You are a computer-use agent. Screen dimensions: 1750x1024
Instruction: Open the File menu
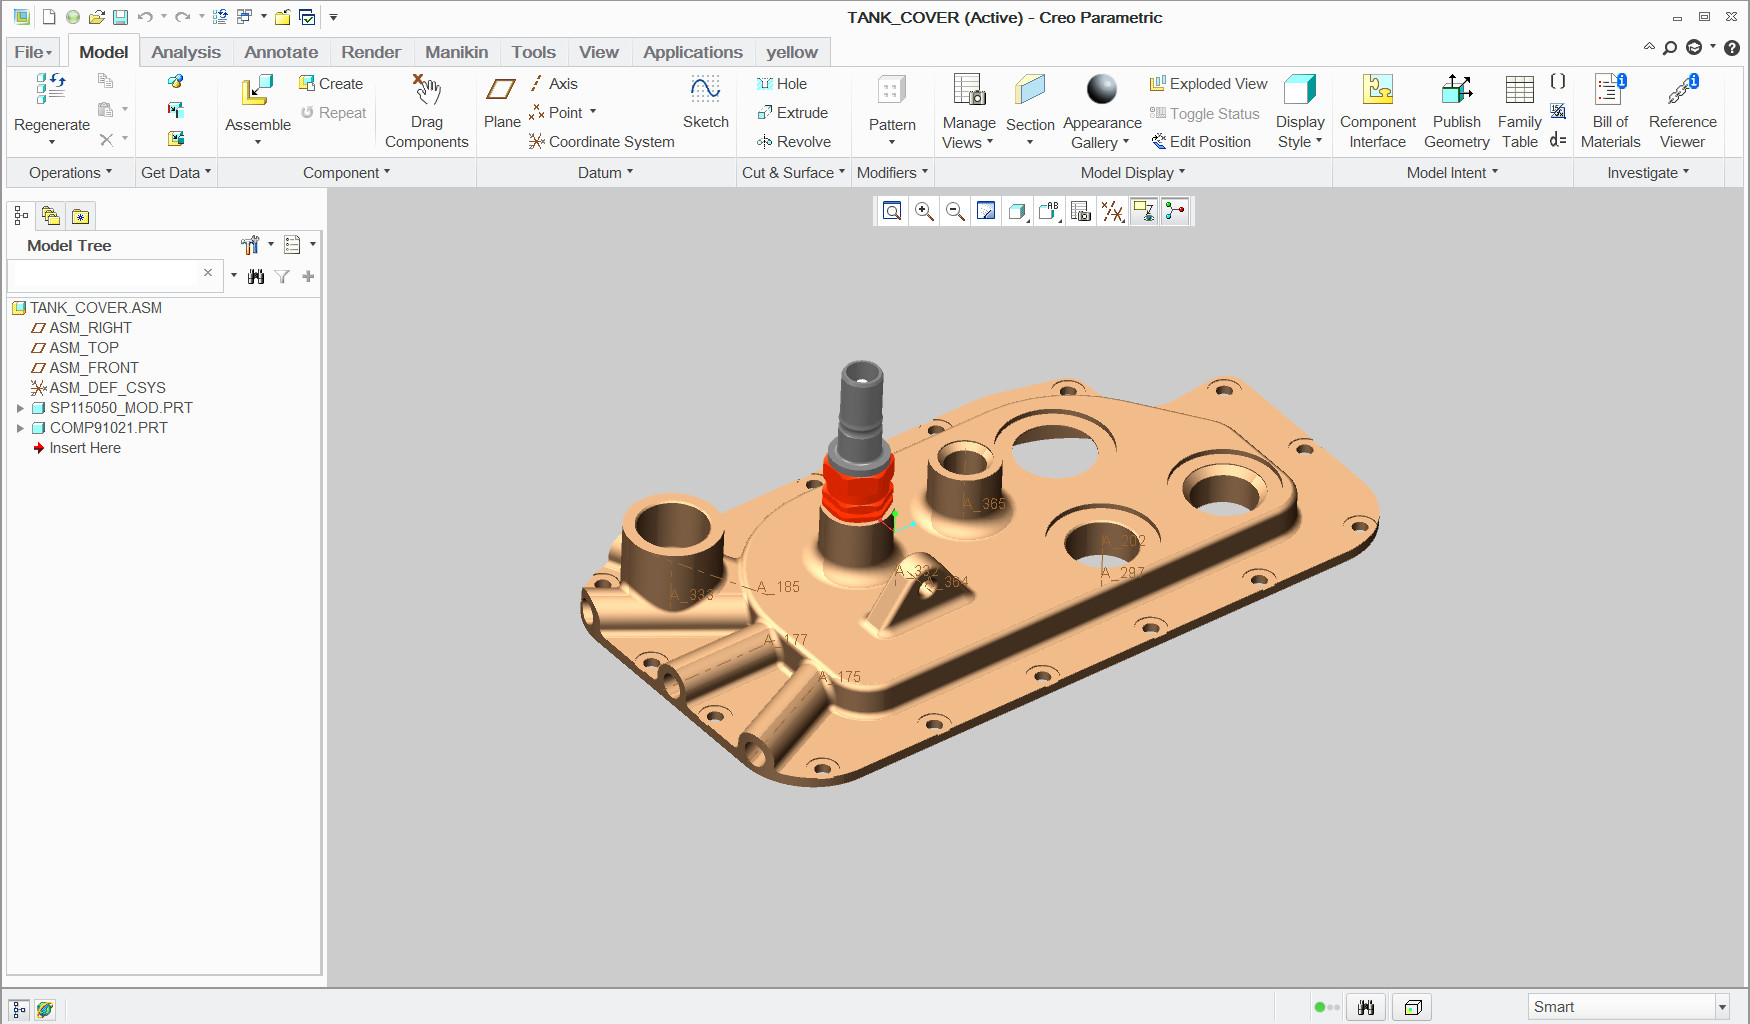click(x=33, y=52)
